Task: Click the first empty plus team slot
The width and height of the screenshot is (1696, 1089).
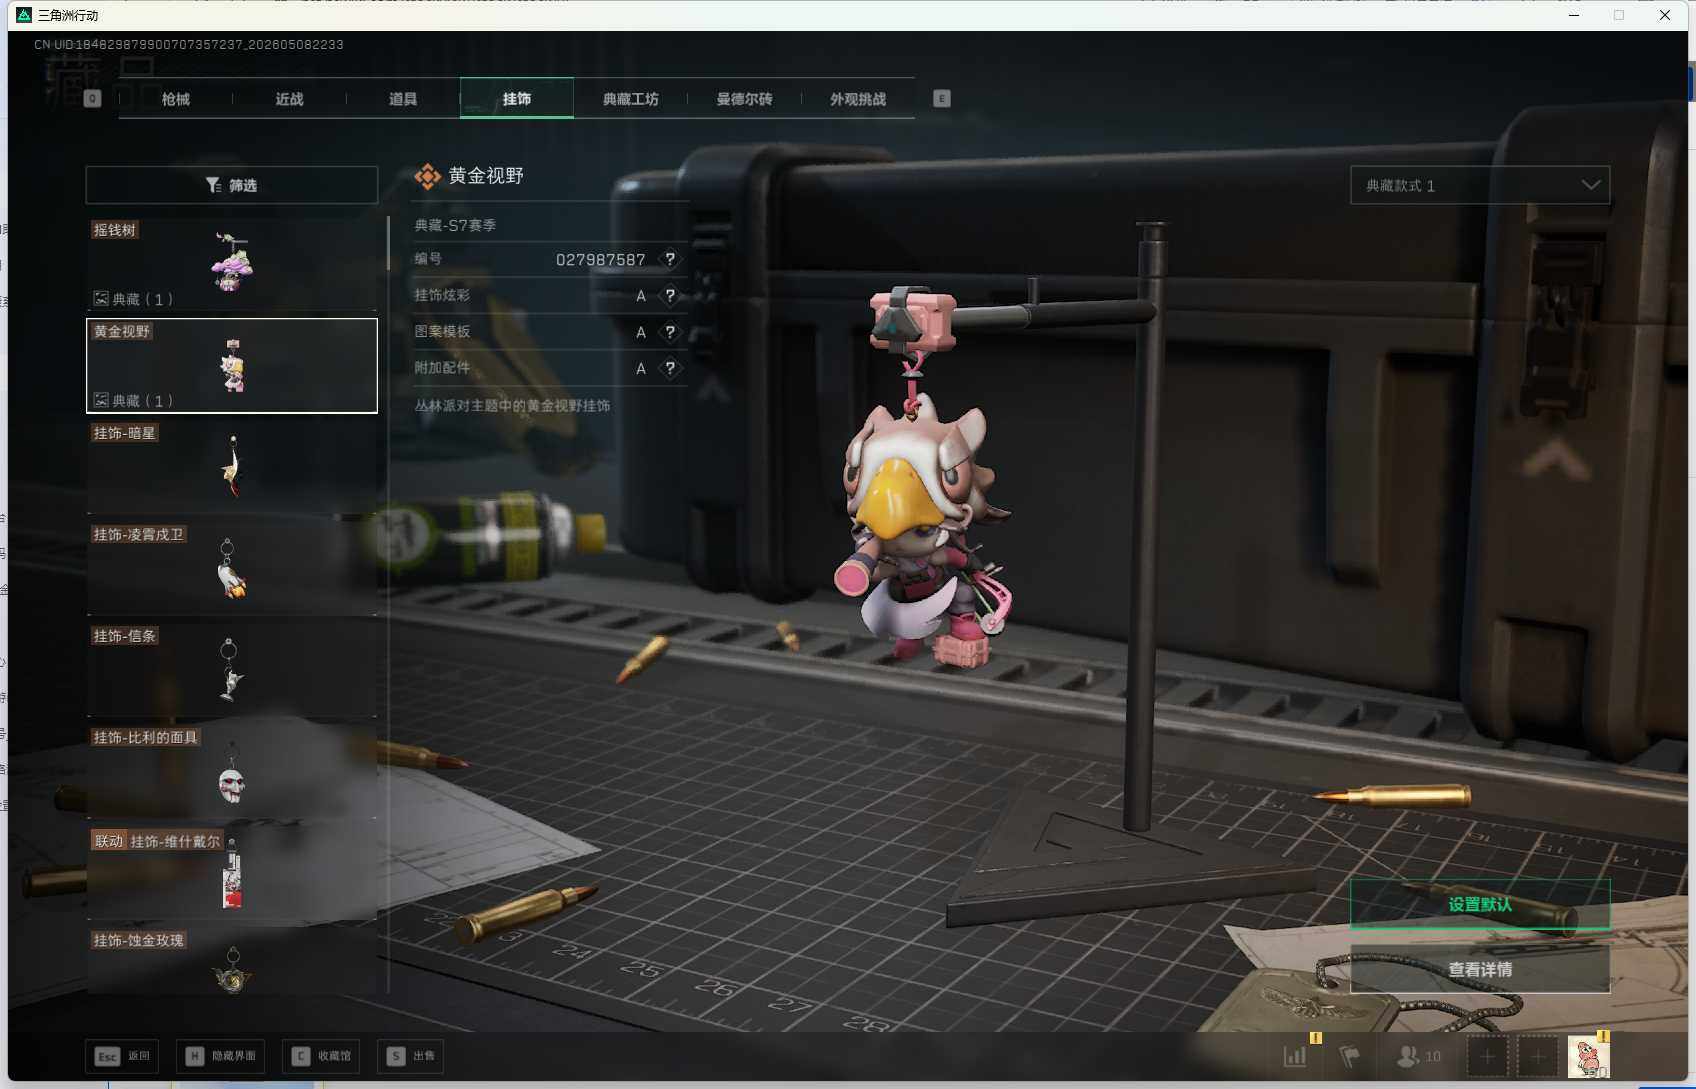Action: [1487, 1056]
